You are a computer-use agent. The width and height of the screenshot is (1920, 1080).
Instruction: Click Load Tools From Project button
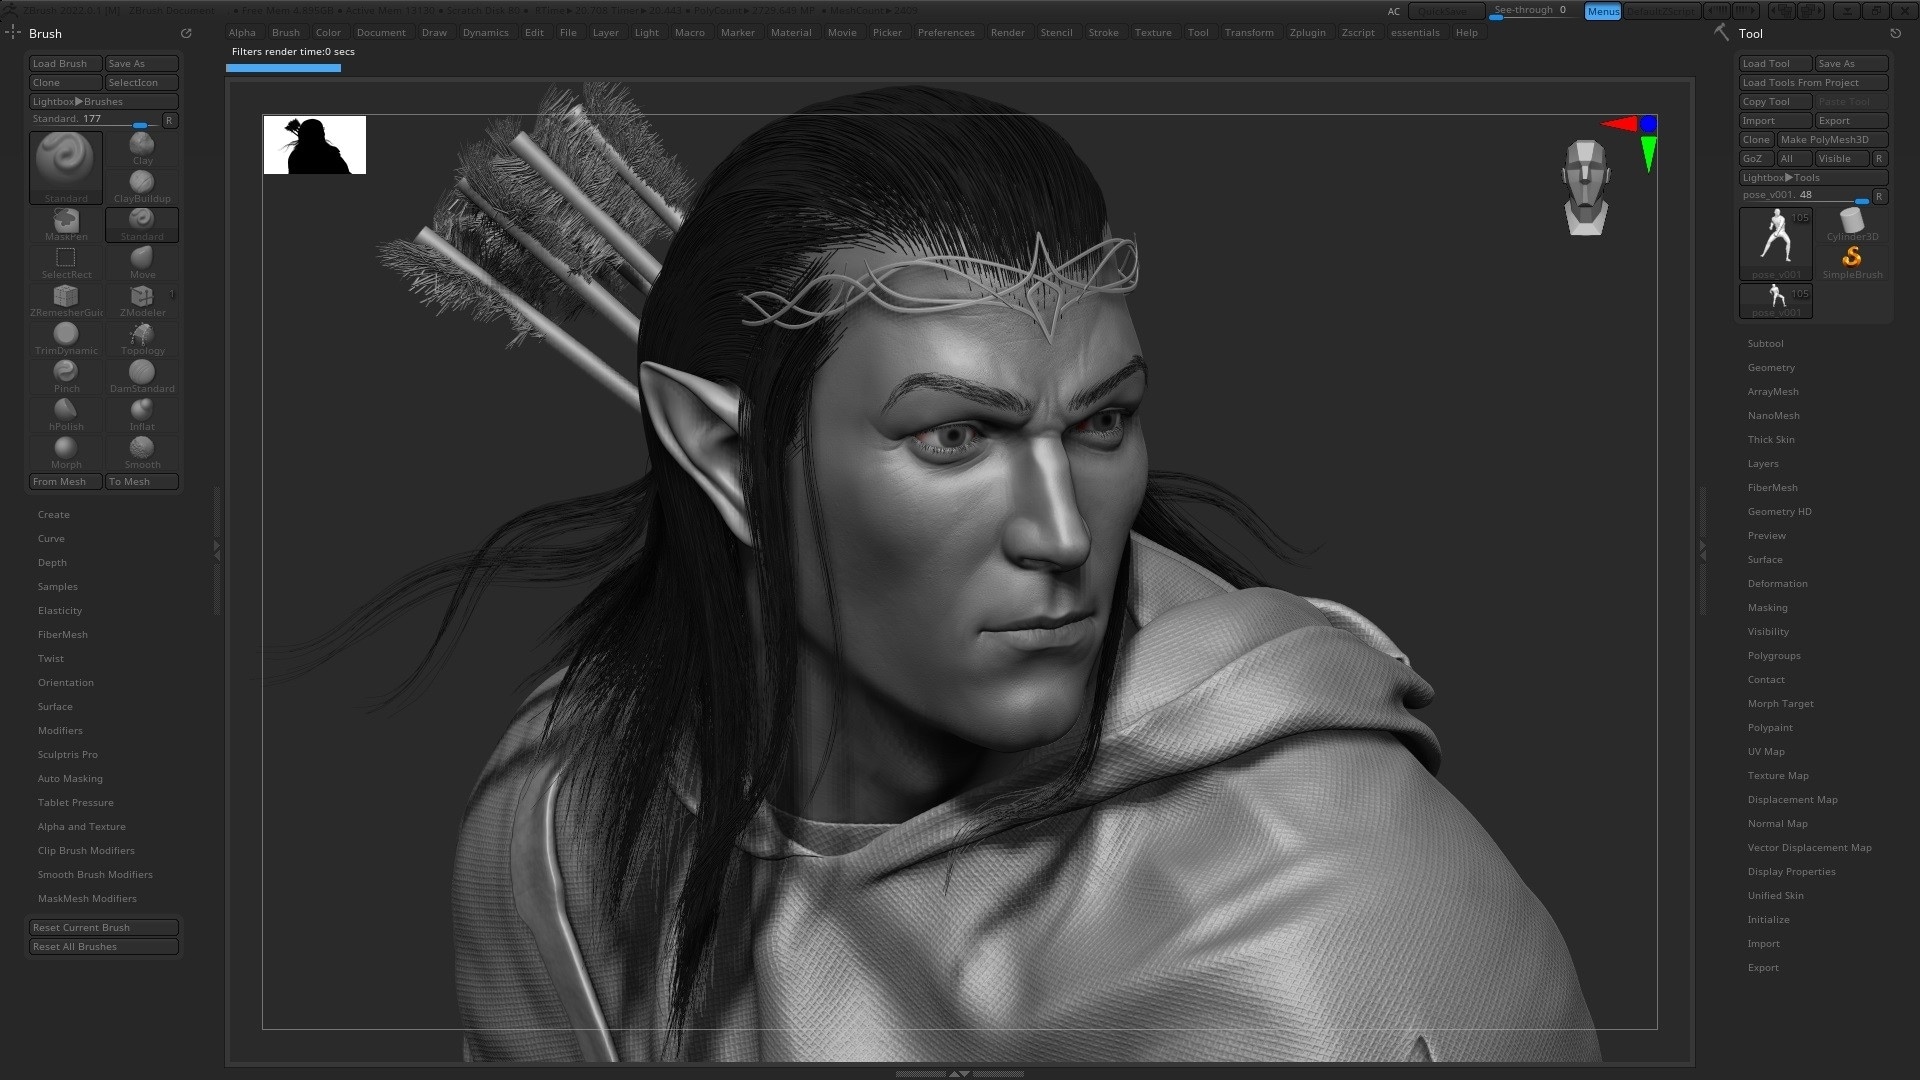pyautogui.click(x=1812, y=83)
